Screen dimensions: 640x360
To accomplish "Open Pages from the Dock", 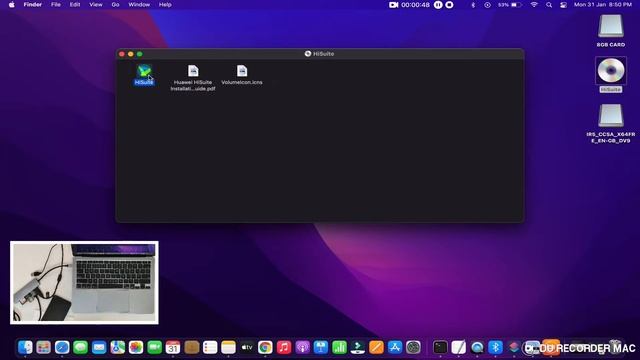I will 376,347.
